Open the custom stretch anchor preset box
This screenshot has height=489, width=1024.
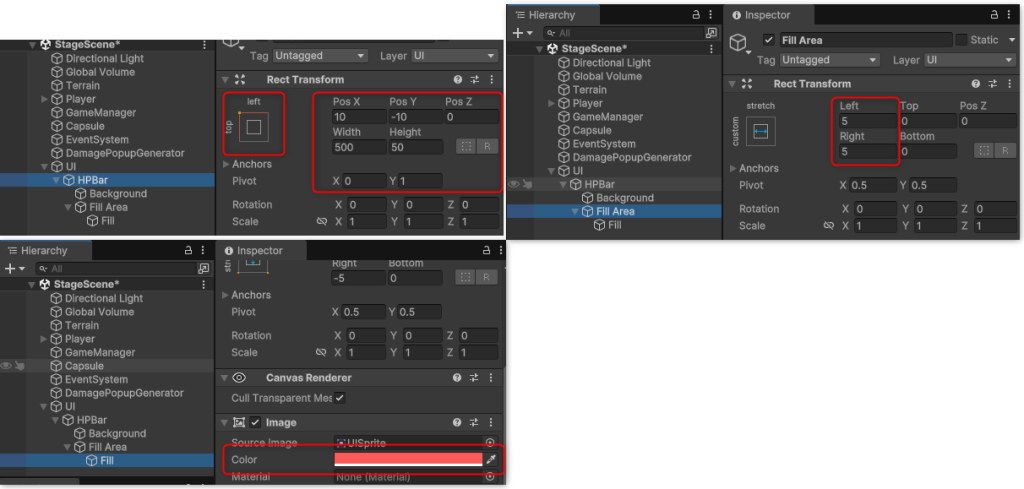[x=761, y=132]
